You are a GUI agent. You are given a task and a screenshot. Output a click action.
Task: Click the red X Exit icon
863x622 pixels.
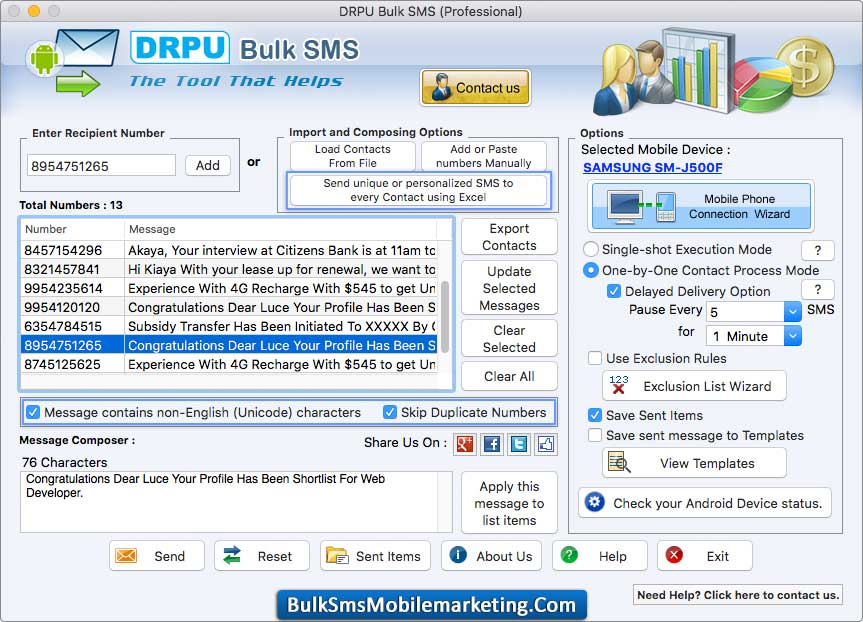(x=674, y=555)
